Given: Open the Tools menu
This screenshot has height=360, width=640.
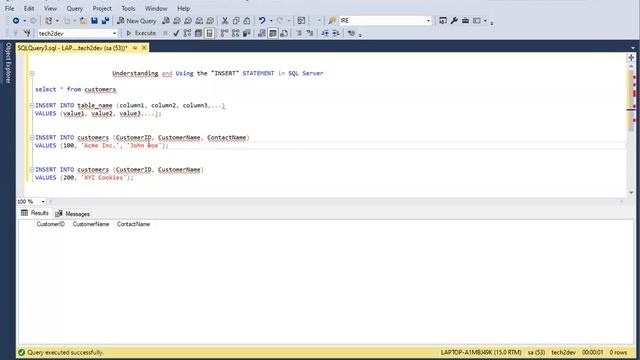Looking at the screenshot, I should 128,8.
